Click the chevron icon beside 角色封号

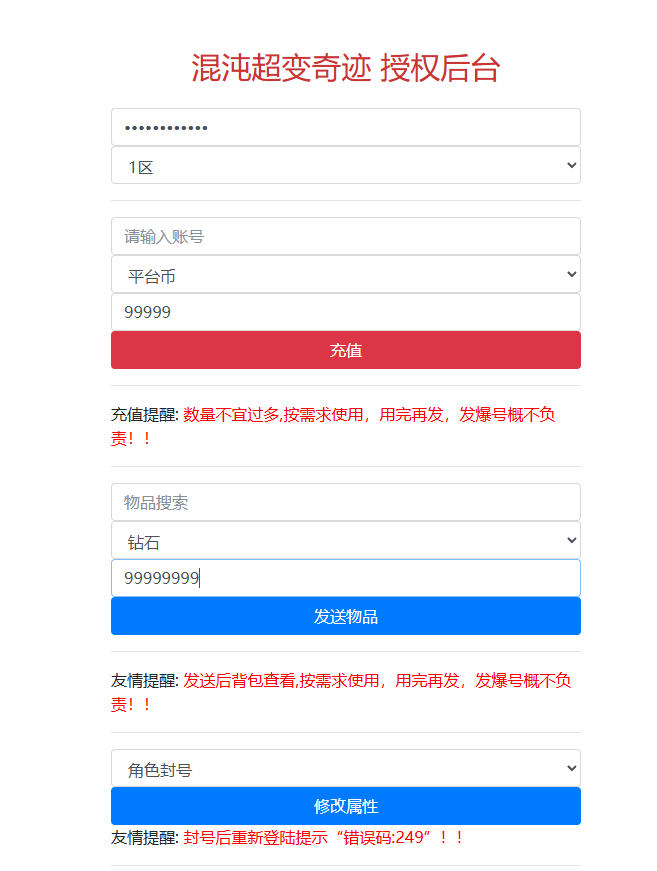click(x=570, y=768)
